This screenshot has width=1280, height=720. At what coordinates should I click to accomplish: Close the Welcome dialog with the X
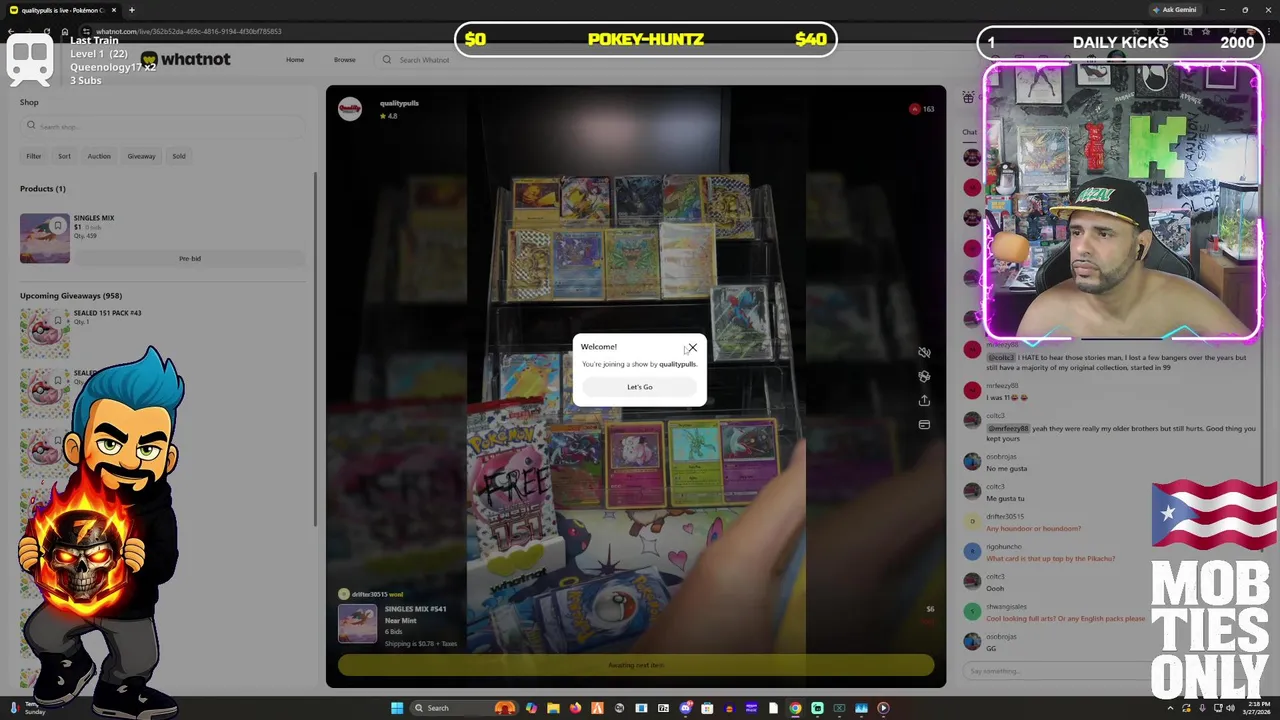[x=692, y=348]
